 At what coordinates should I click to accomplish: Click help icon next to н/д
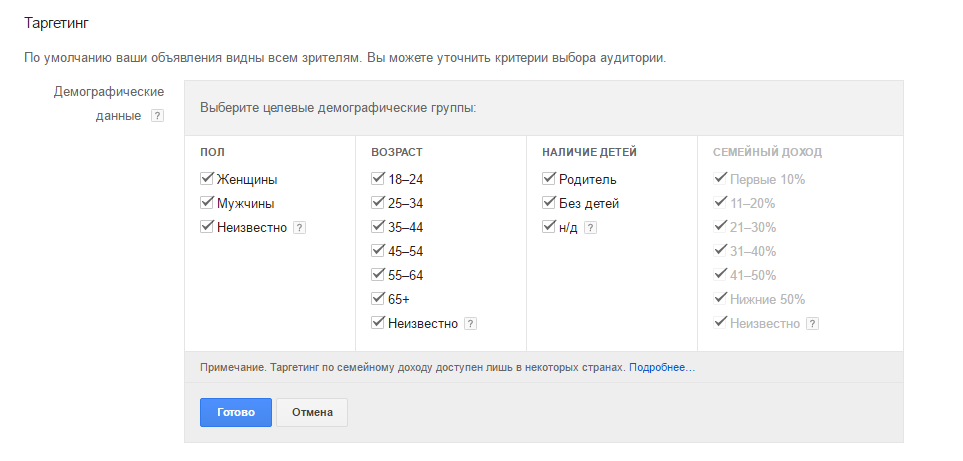click(x=590, y=227)
